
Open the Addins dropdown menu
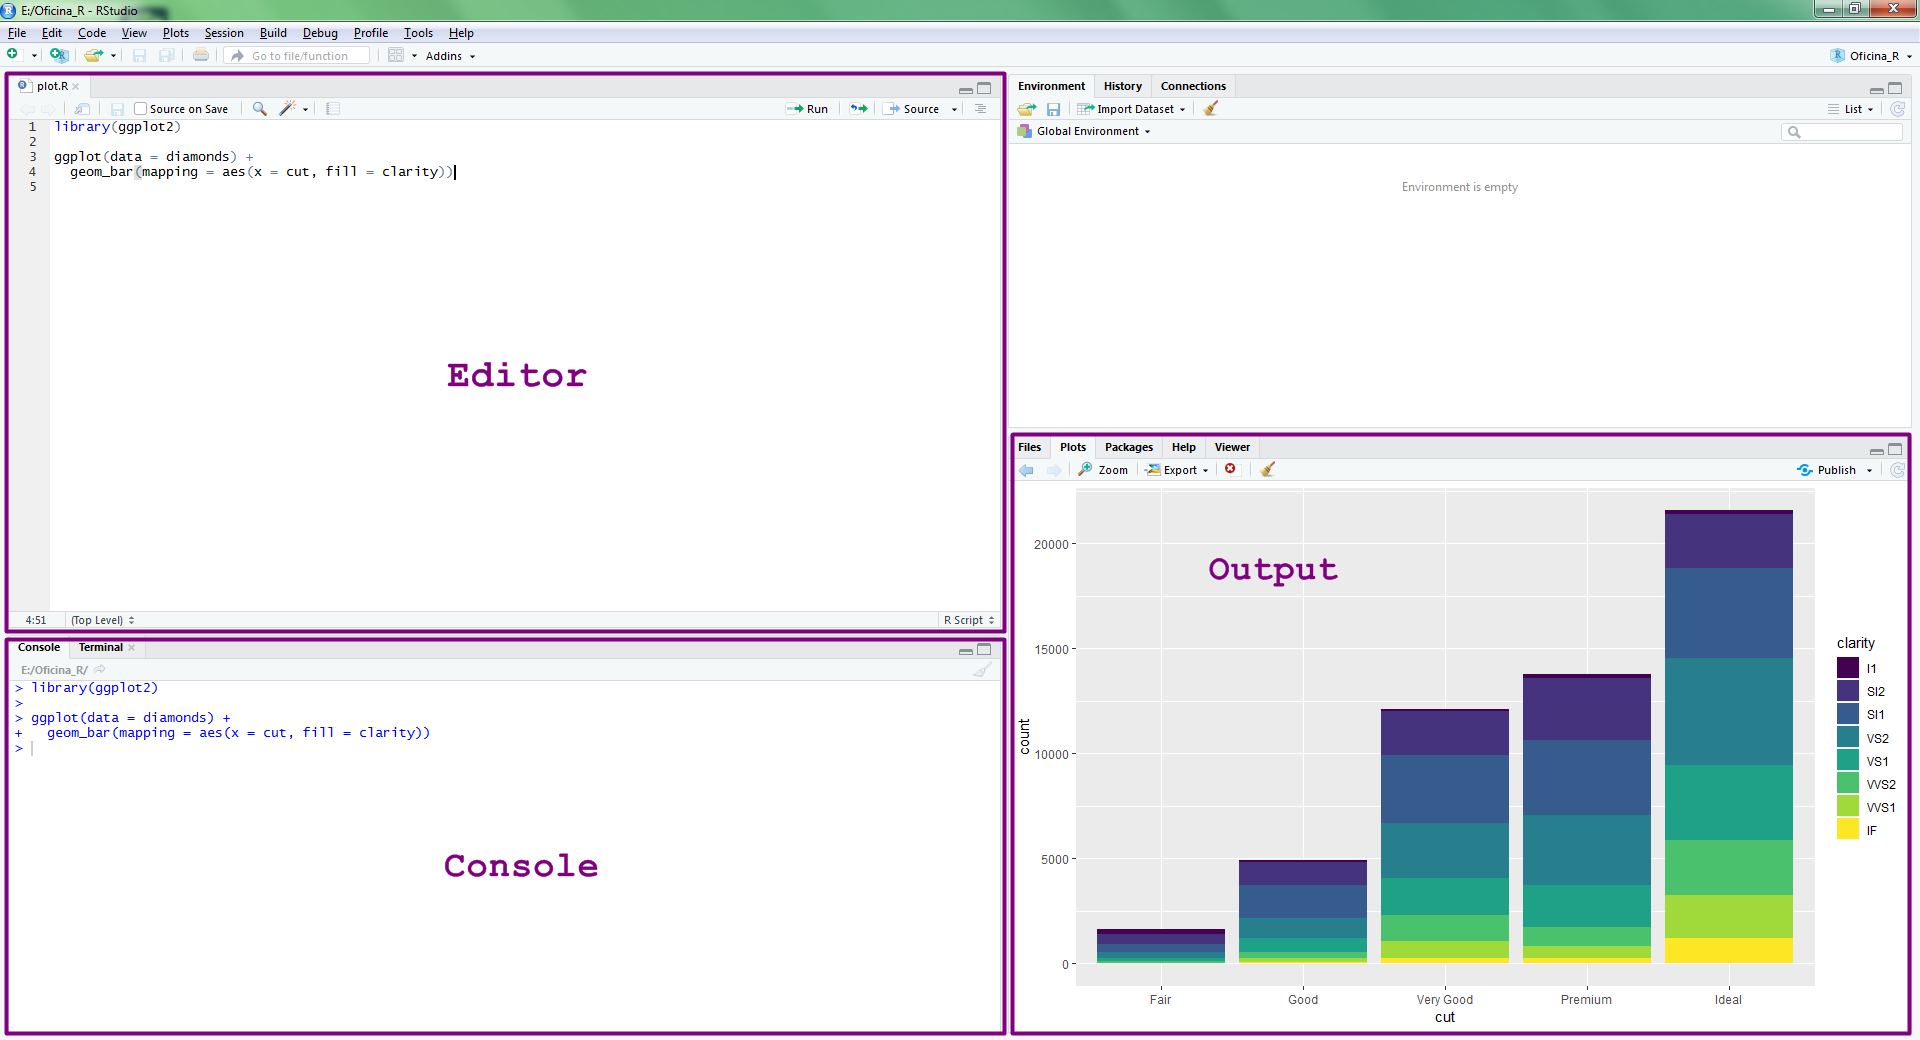[x=450, y=56]
